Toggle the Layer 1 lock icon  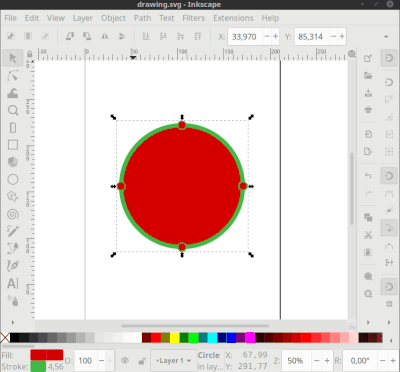tap(142, 361)
